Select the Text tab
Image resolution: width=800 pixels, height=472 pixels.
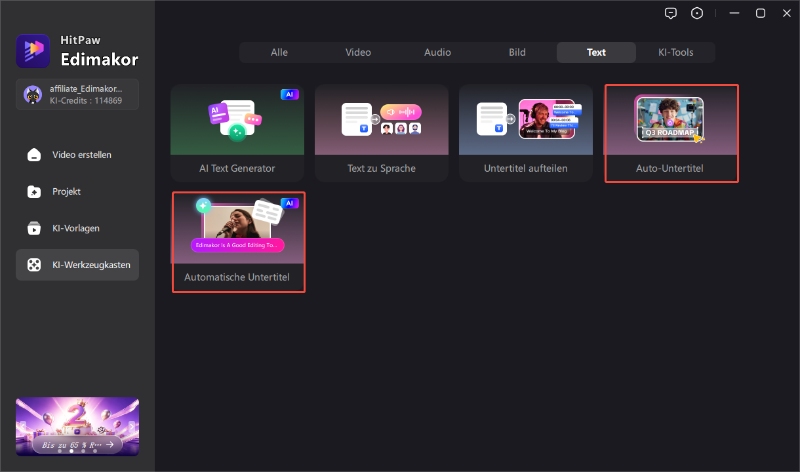pos(596,53)
